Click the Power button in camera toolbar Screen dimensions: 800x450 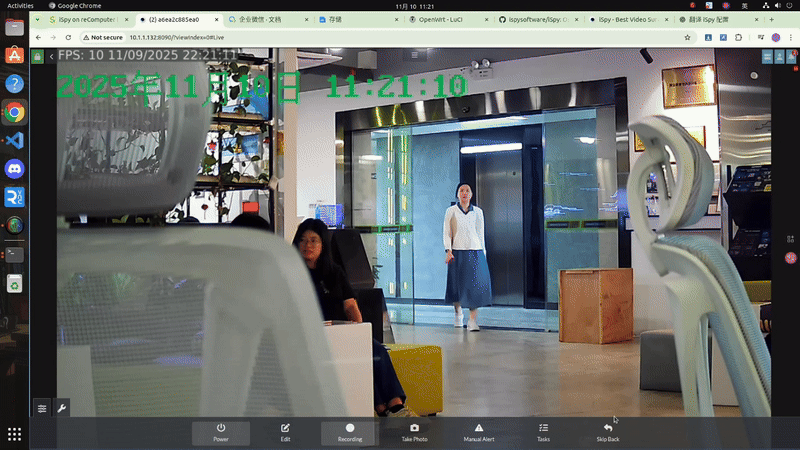point(221,432)
